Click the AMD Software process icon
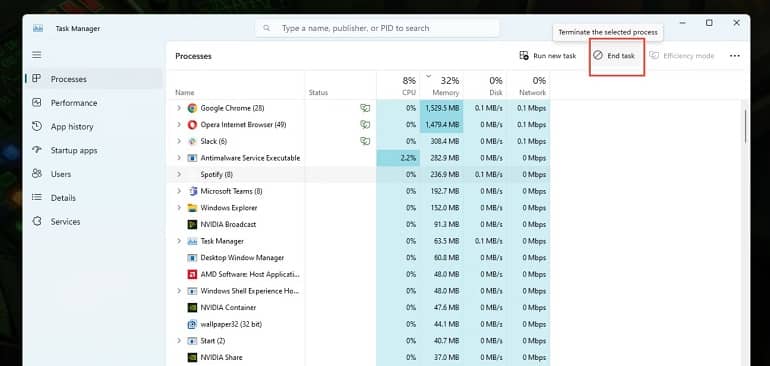This screenshot has width=770, height=366. 192,275
